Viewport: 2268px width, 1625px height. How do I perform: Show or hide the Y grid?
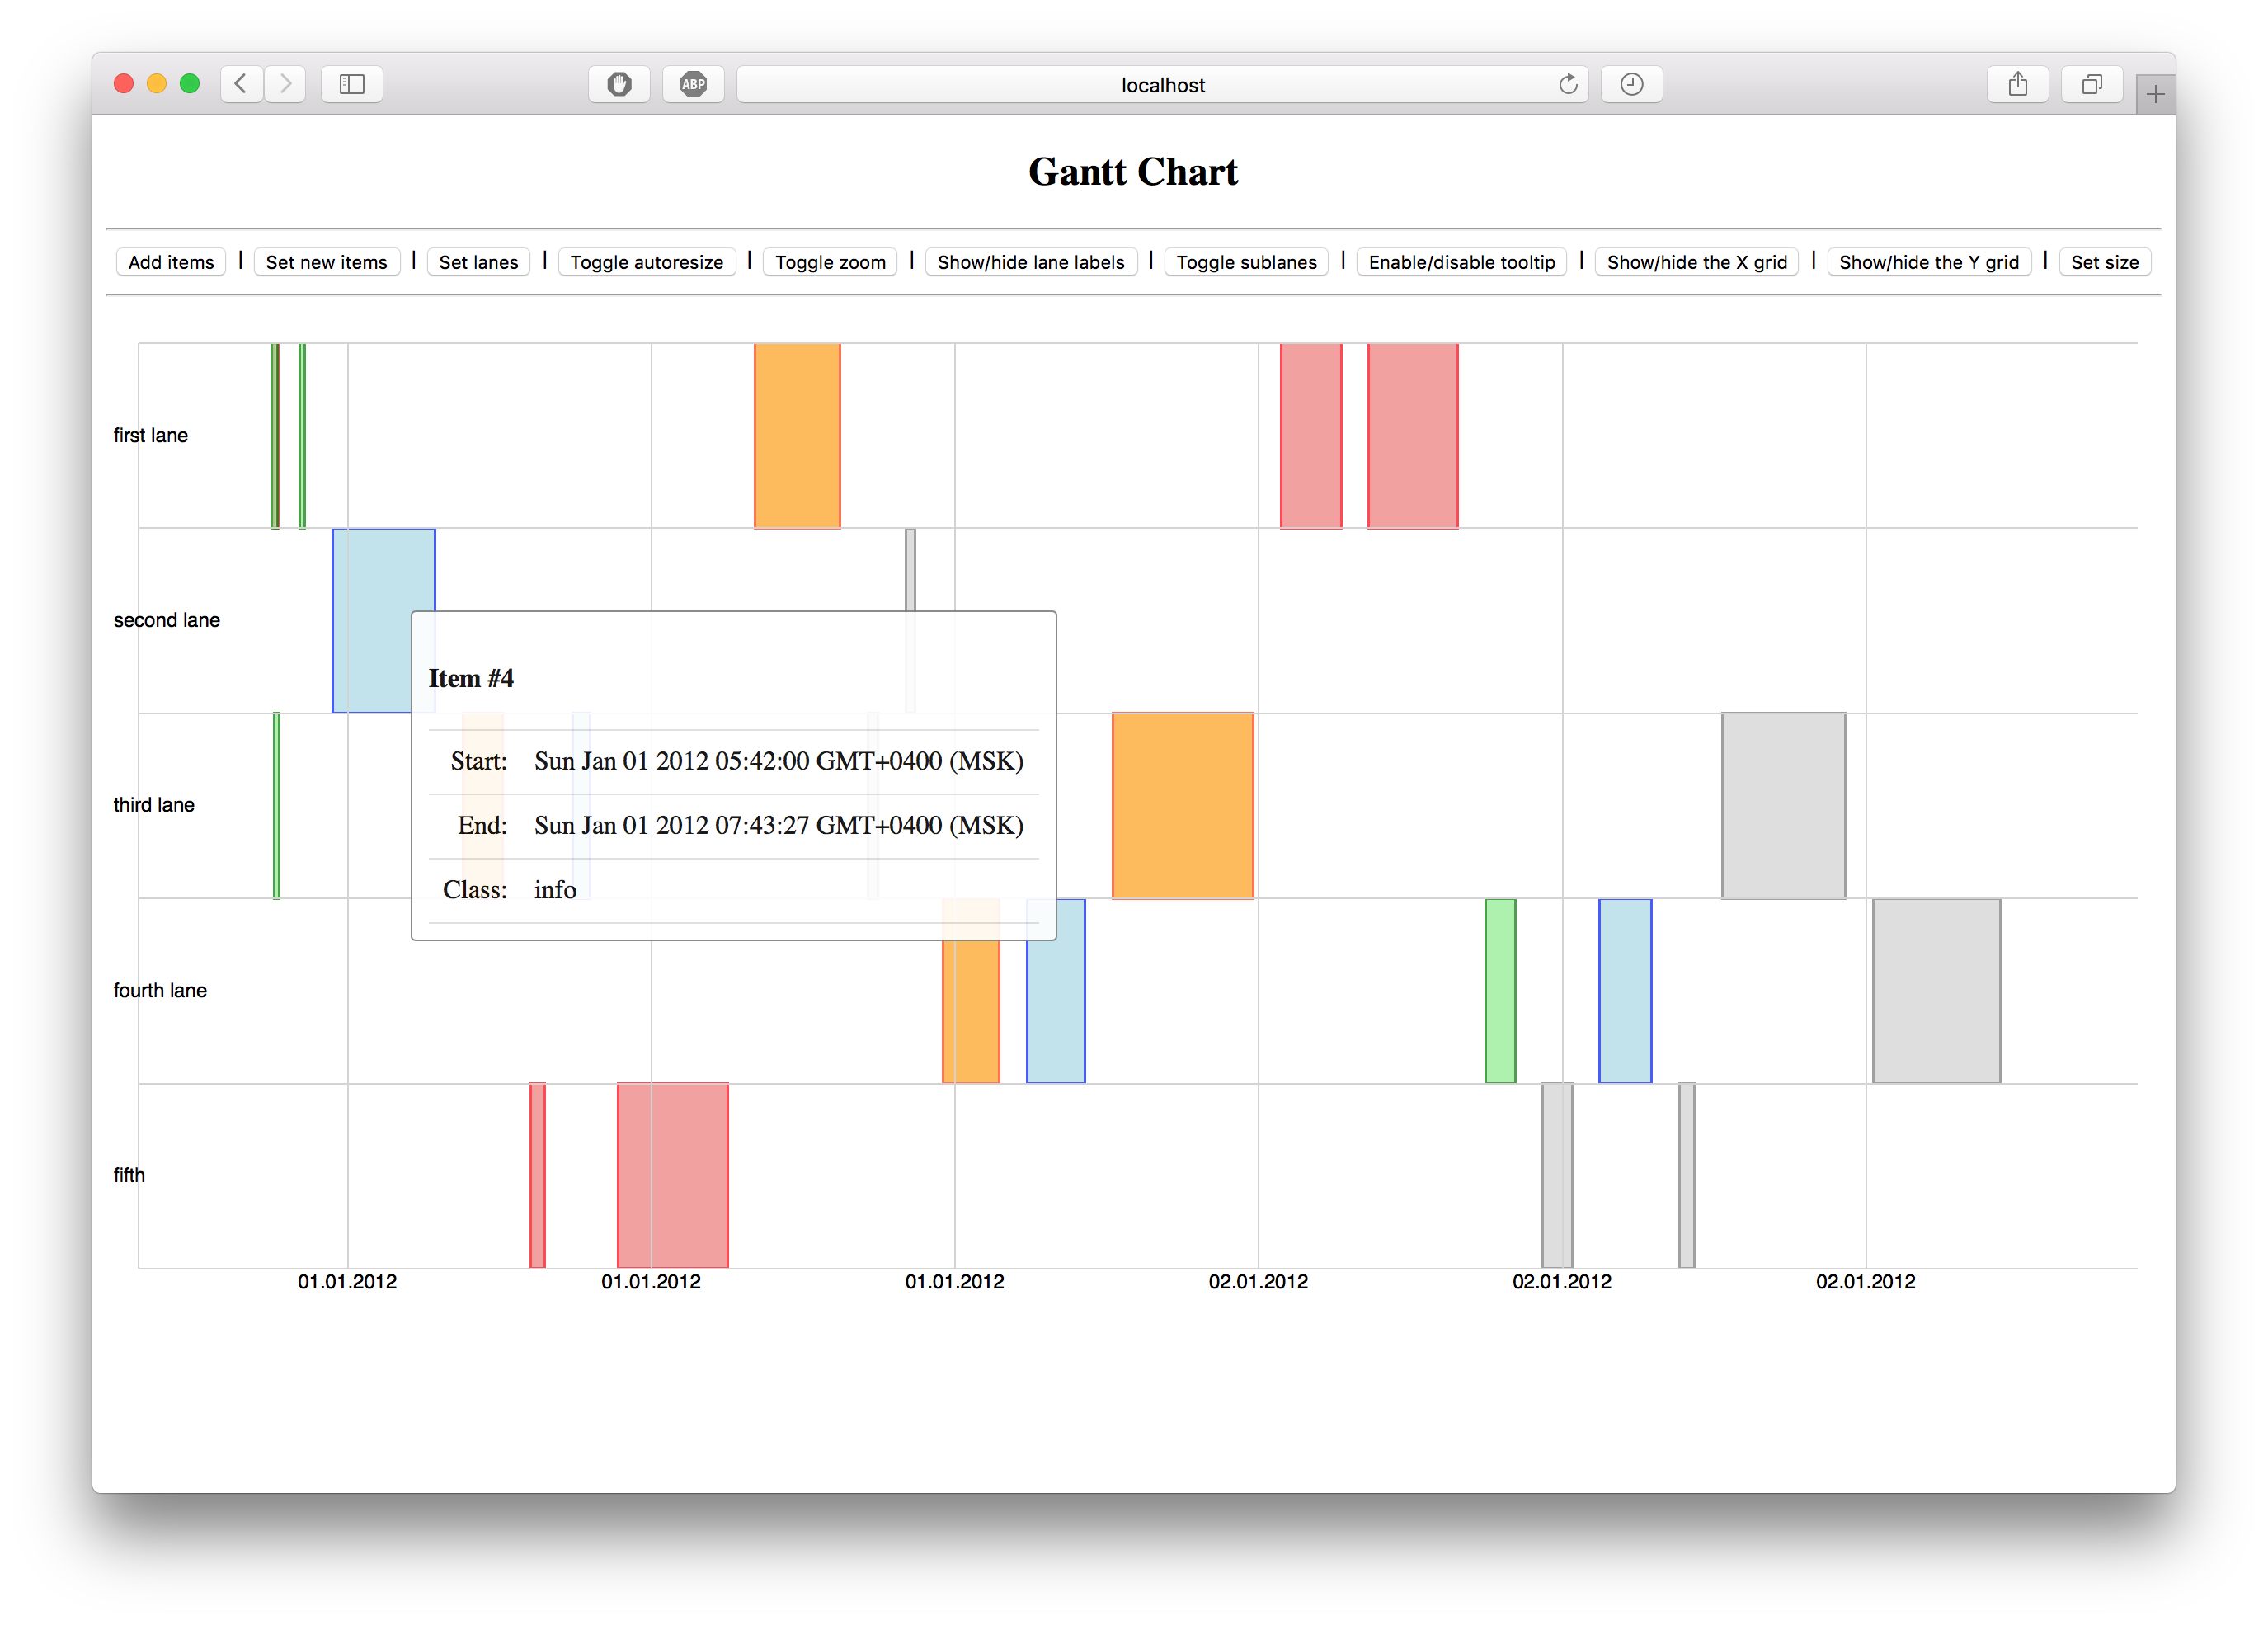[1929, 262]
